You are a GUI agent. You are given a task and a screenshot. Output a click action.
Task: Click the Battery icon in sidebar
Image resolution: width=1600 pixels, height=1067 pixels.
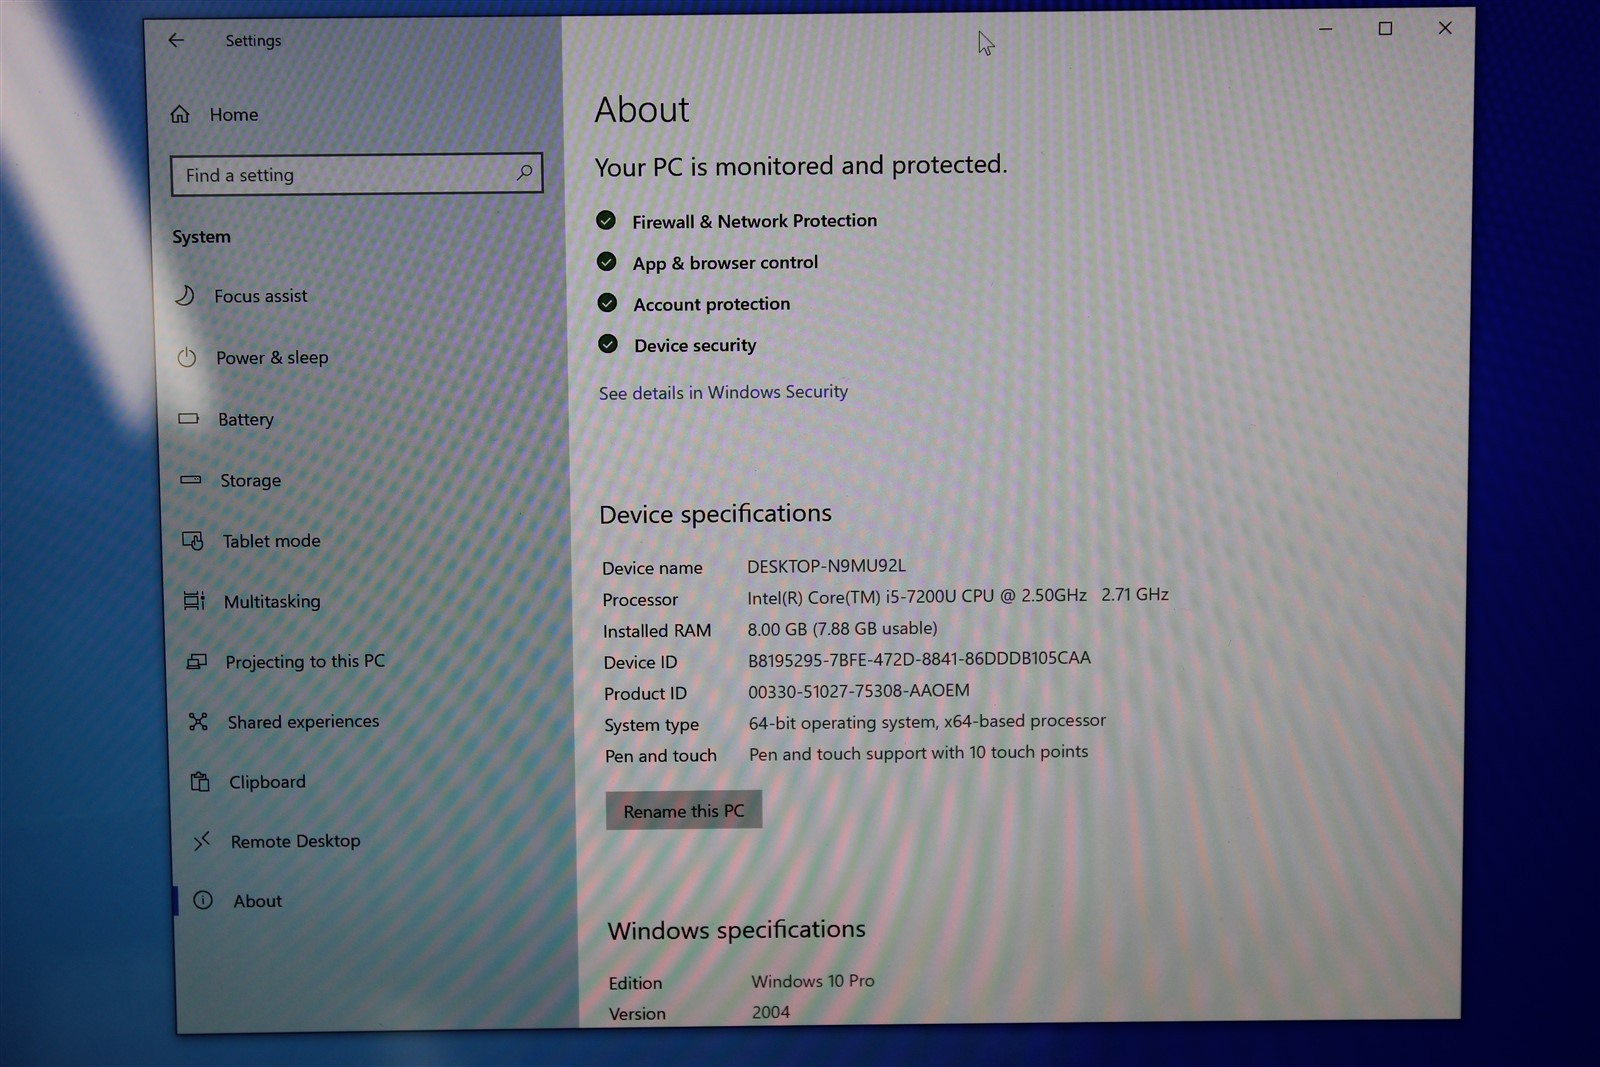pos(189,418)
